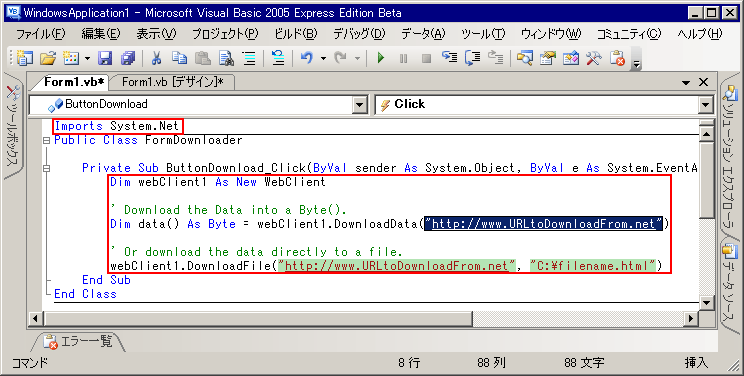Open the ツール(T) menu

483,34
